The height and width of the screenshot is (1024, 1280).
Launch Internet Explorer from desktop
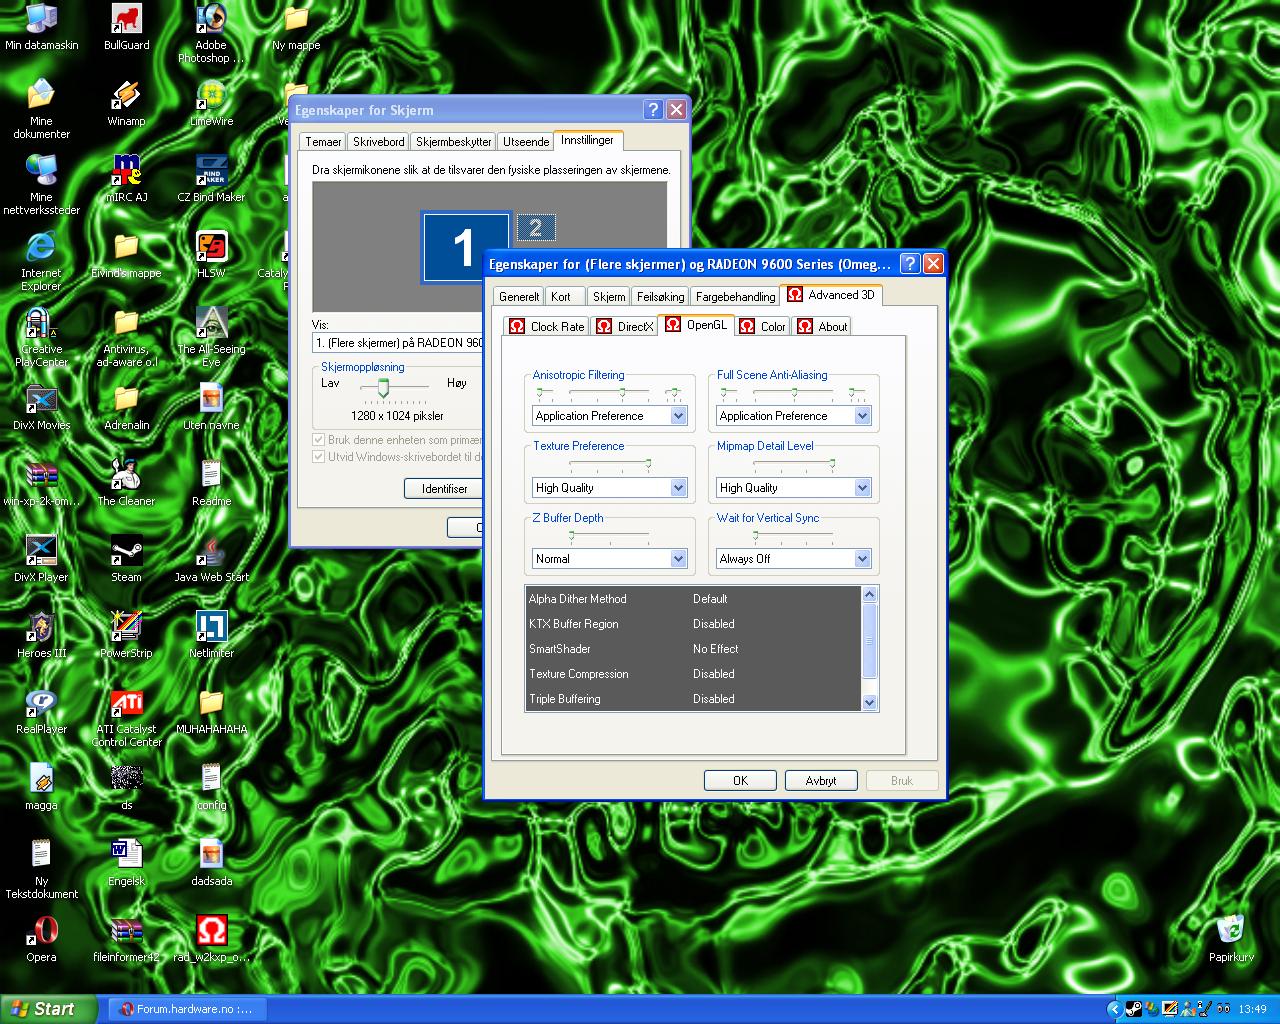(41, 261)
